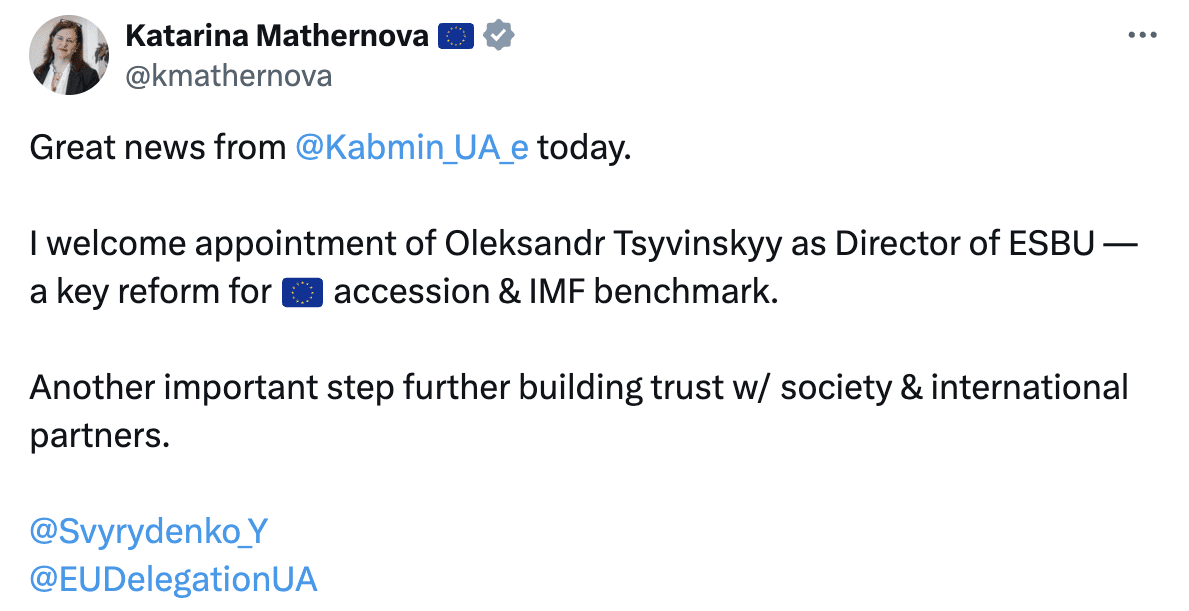Open the Katarina Mathernova display name
The height and width of the screenshot is (611, 1189).
277,36
